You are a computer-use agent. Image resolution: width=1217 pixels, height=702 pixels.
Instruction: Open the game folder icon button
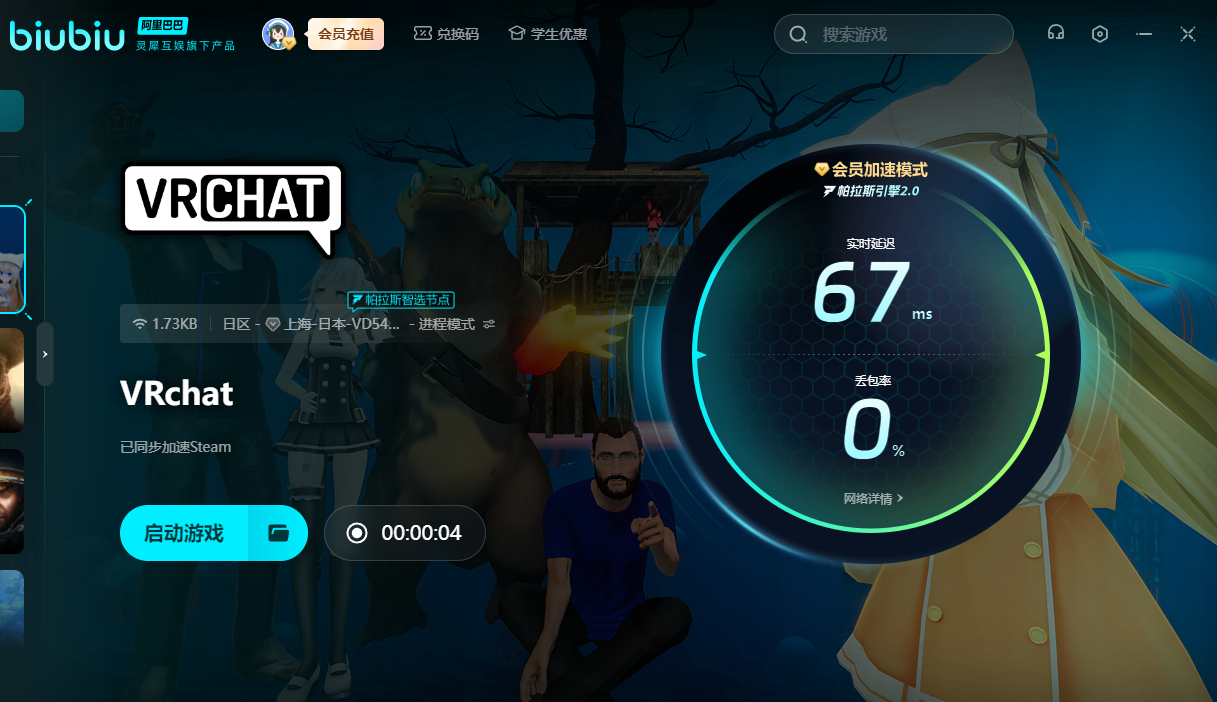point(279,533)
